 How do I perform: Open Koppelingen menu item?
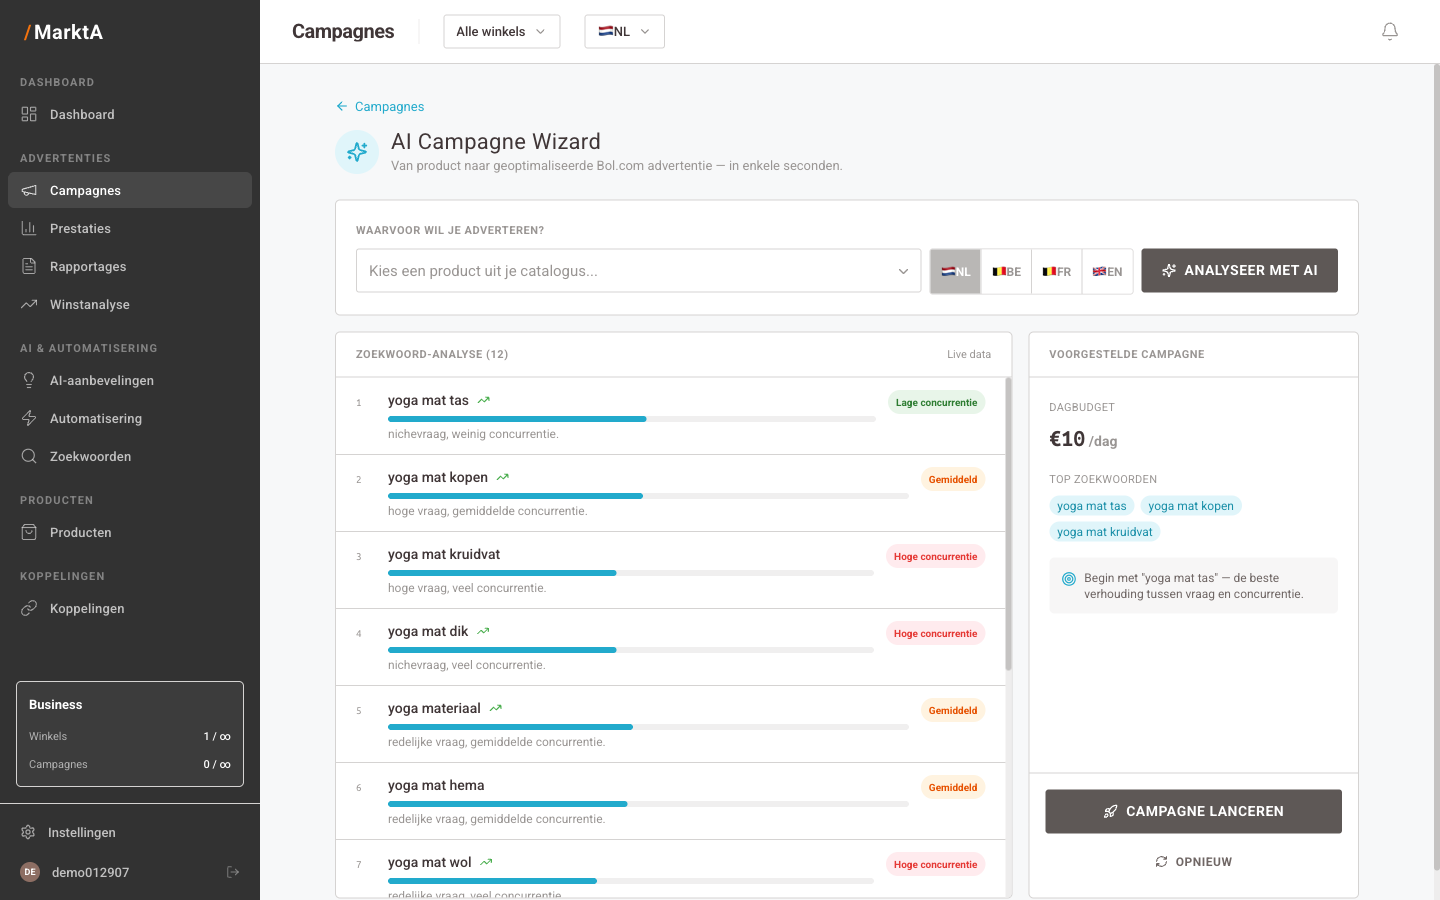(130, 608)
